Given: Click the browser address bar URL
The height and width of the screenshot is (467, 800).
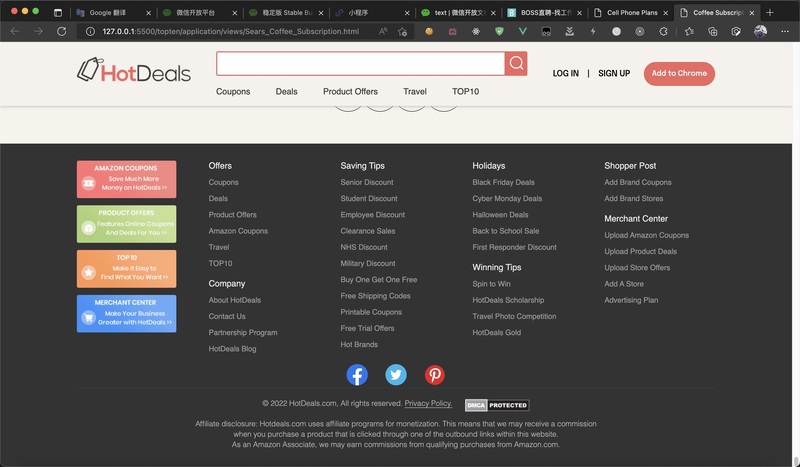Looking at the screenshot, I should tap(231, 32).
